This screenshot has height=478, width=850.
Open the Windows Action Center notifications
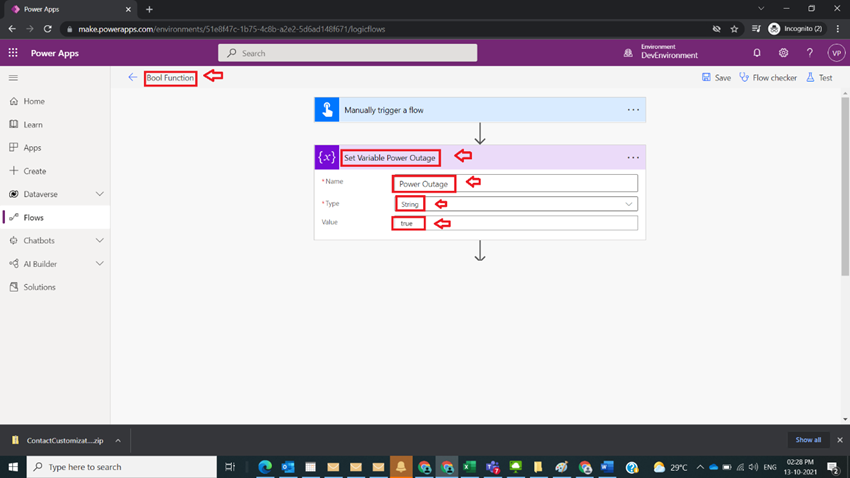(x=833, y=467)
